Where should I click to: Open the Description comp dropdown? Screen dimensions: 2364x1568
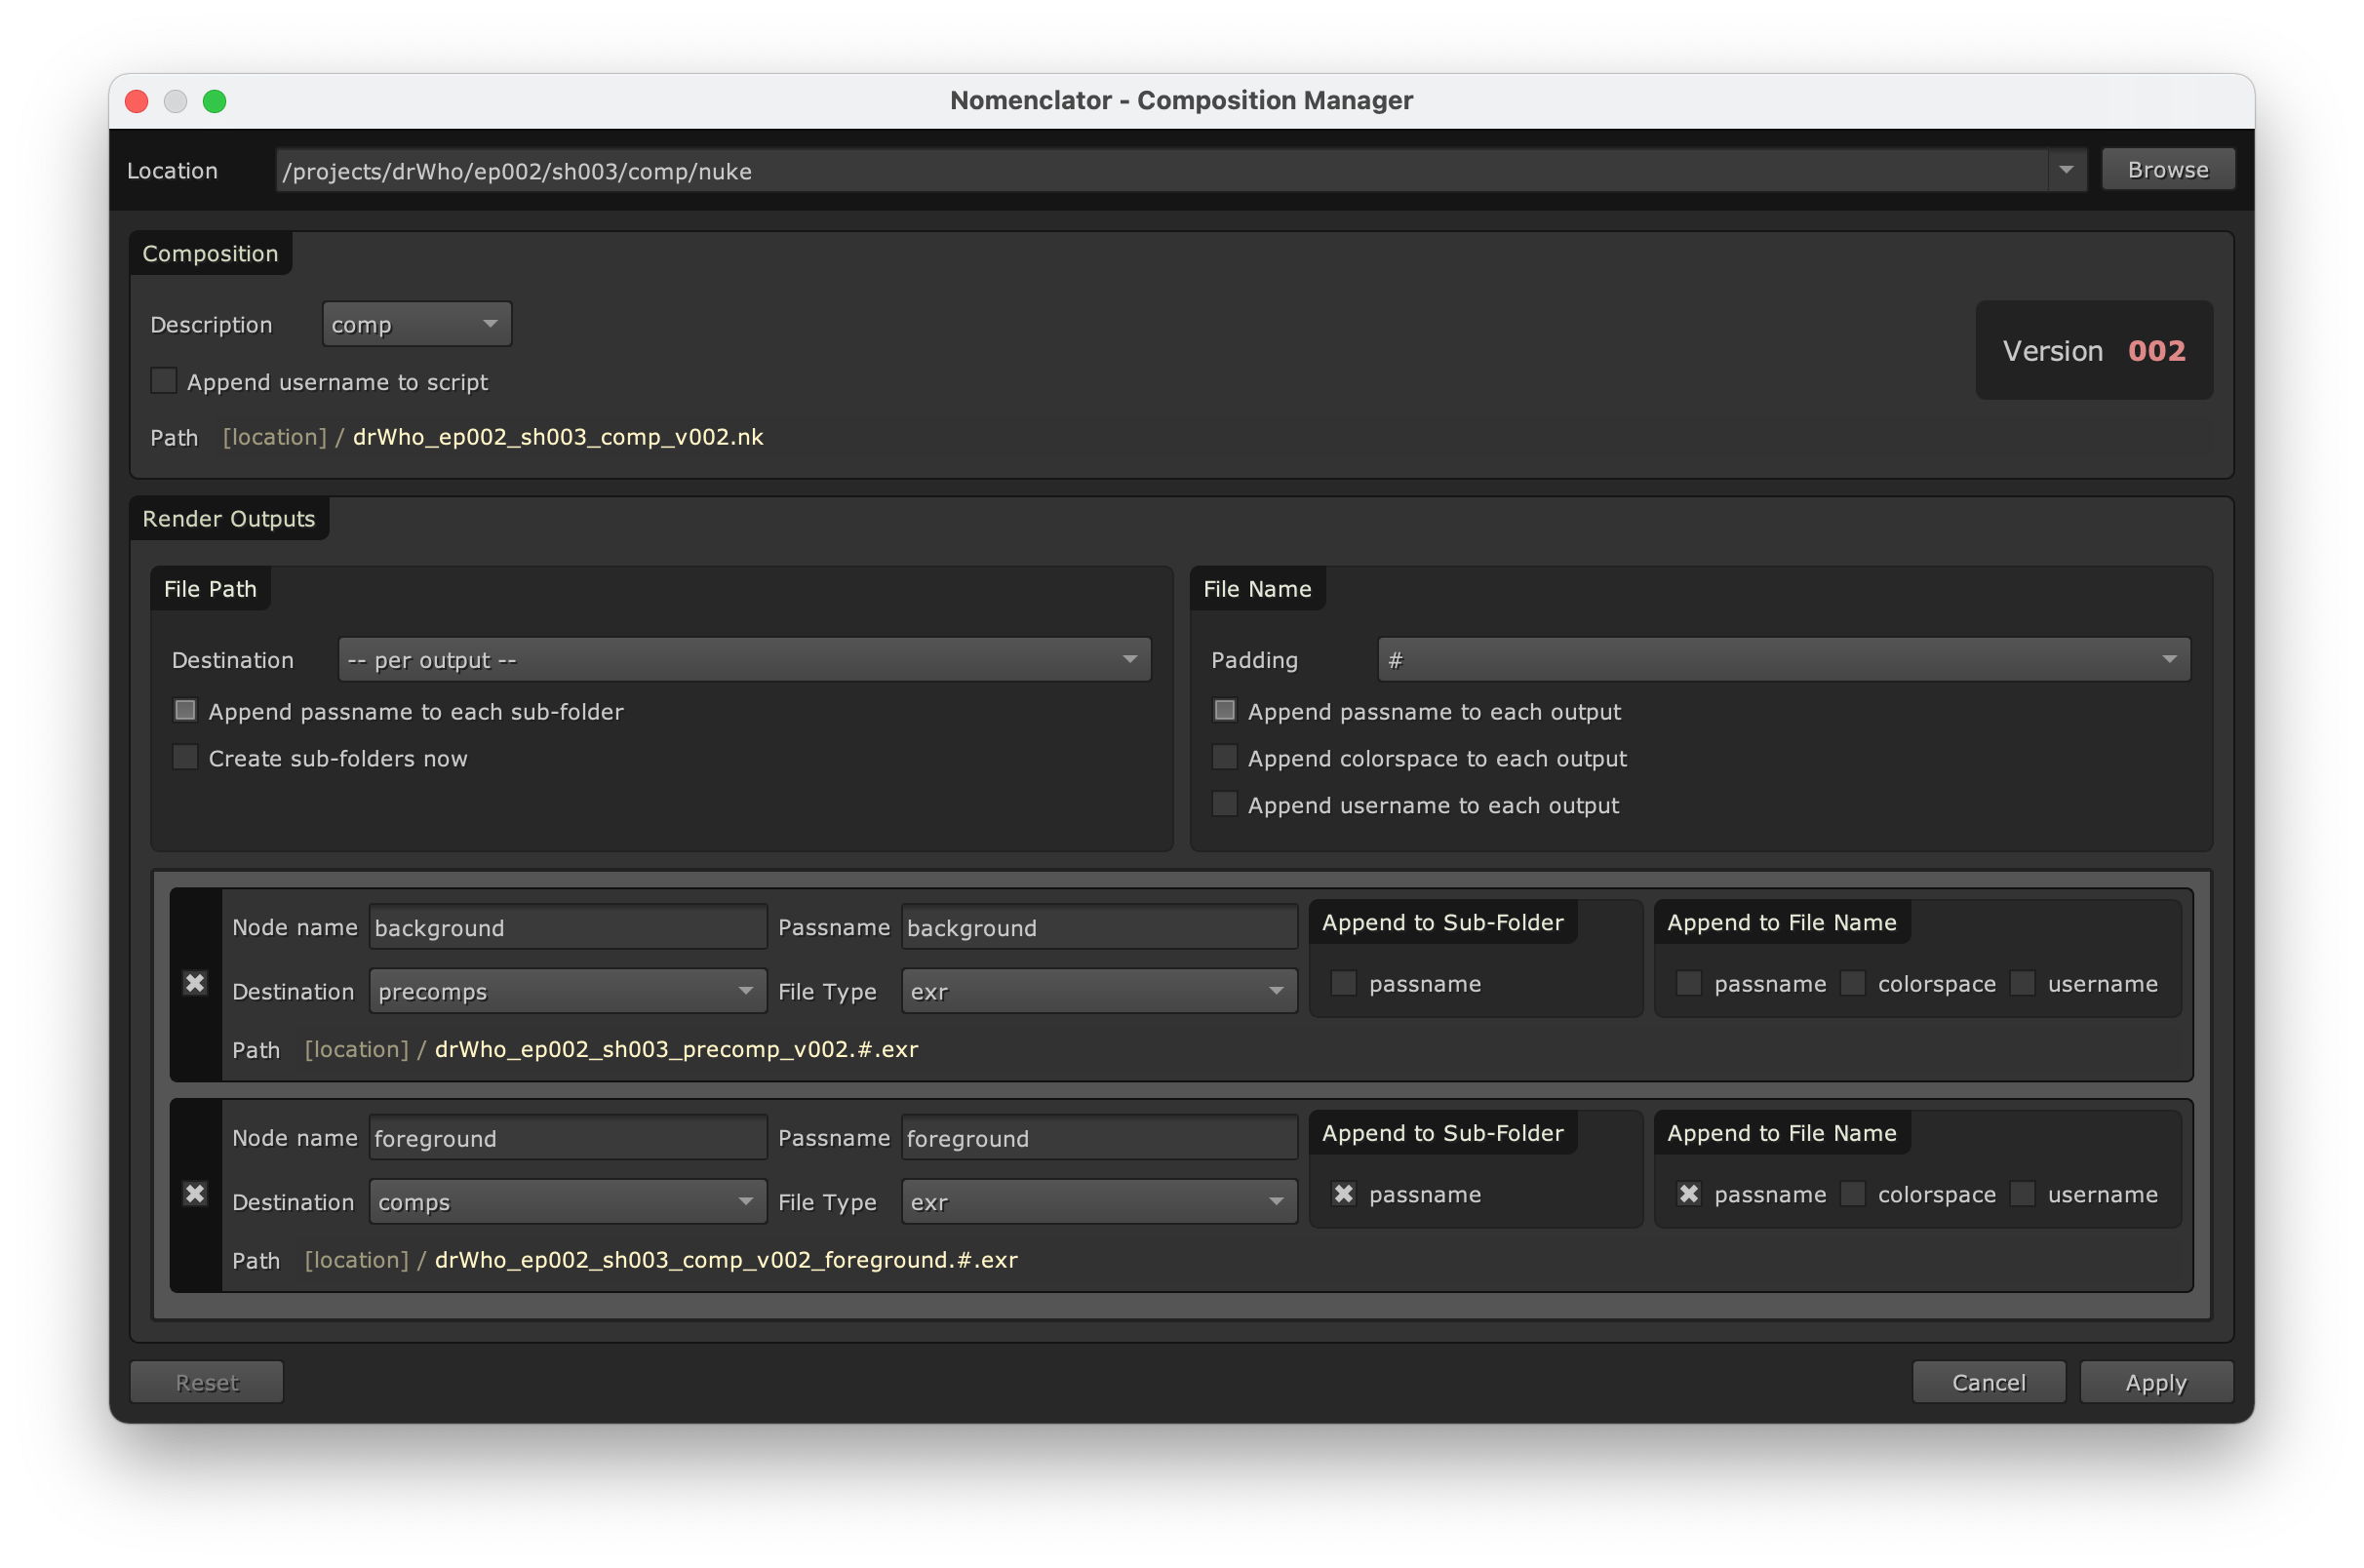[x=417, y=324]
